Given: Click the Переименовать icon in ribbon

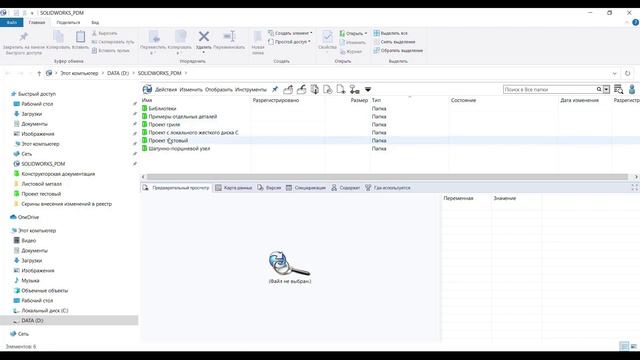Looking at the screenshot, I should coord(229,36).
